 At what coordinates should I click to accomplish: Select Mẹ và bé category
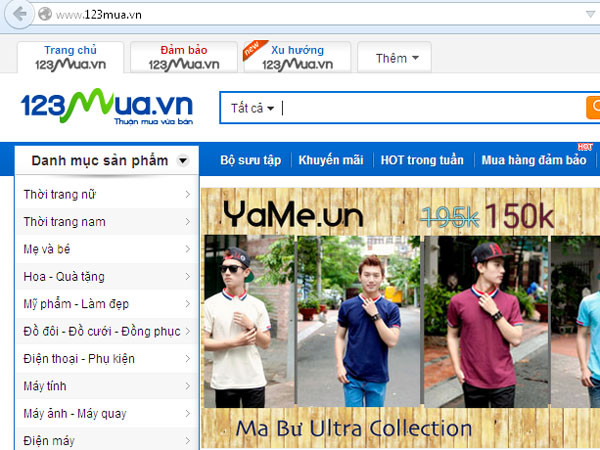pos(107,249)
